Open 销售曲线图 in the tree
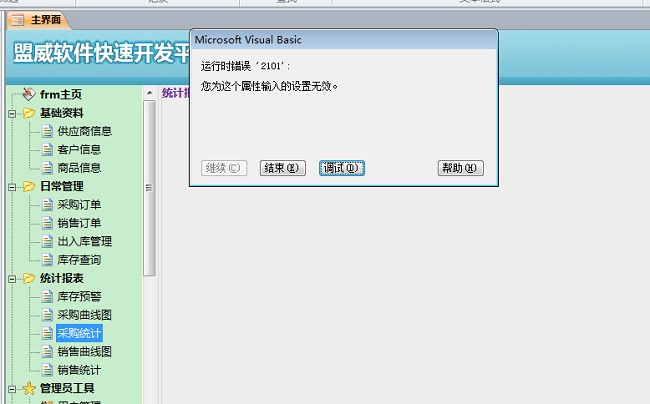Screen dimensions: 650x404 (85, 351)
